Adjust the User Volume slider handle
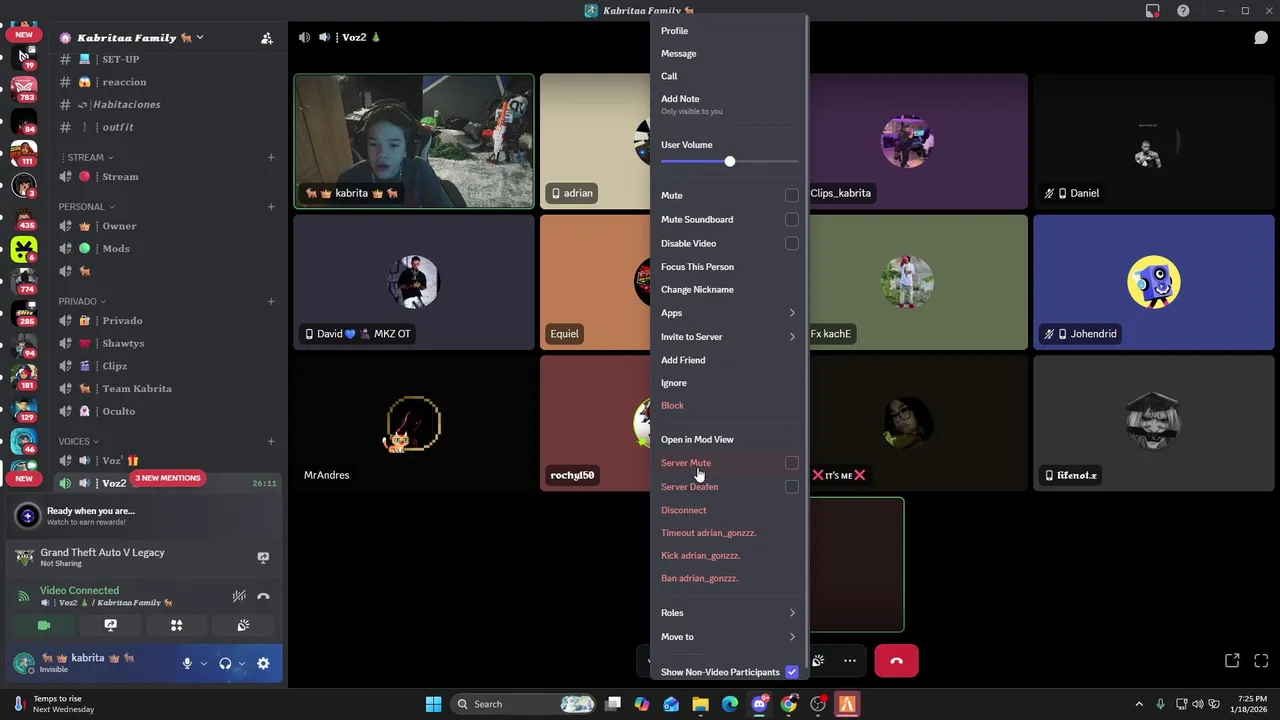1280x720 pixels. coord(730,161)
